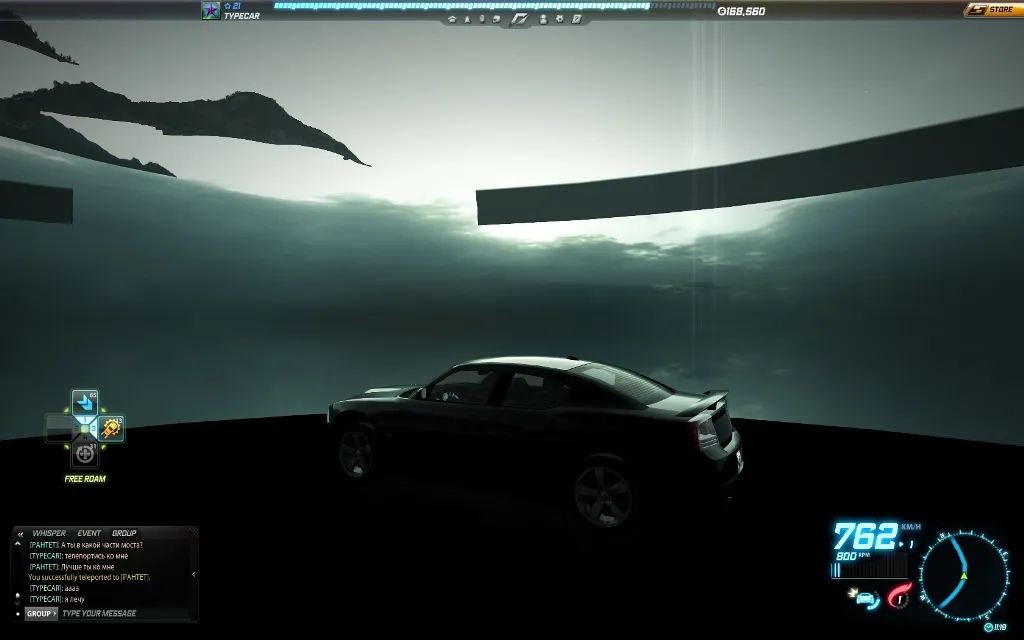The width and height of the screenshot is (1024, 640).
Task: Activate the bottom crosshair power-up slot
Action: pyautogui.click(x=85, y=454)
